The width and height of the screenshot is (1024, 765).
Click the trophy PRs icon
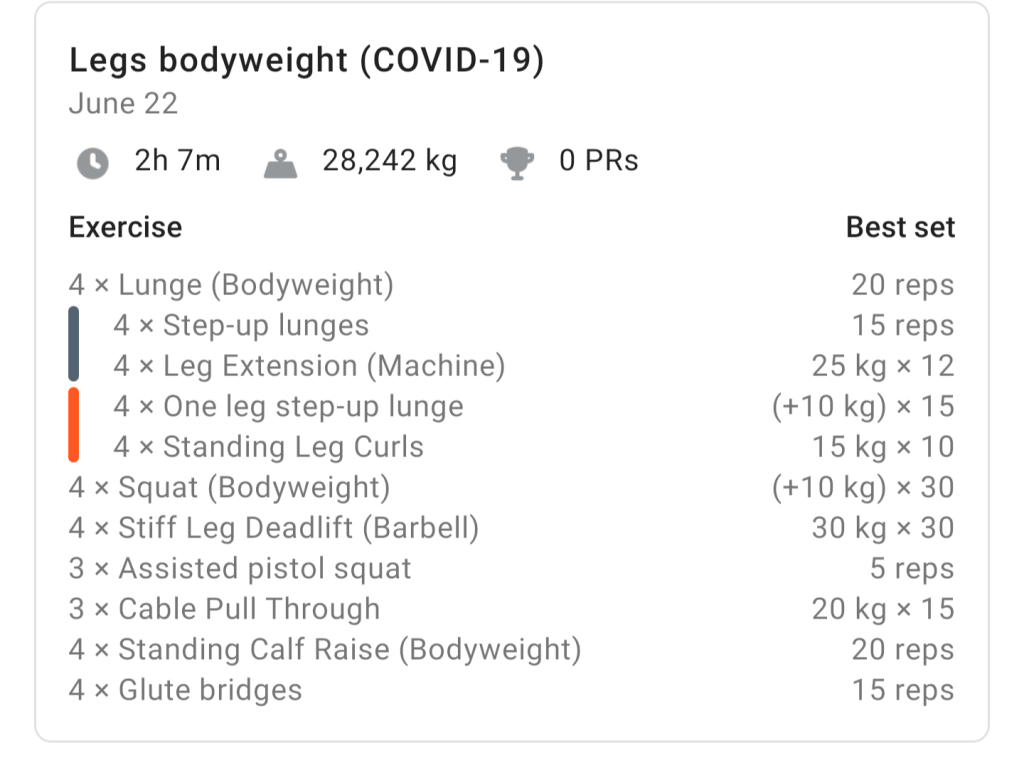point(517,163)
